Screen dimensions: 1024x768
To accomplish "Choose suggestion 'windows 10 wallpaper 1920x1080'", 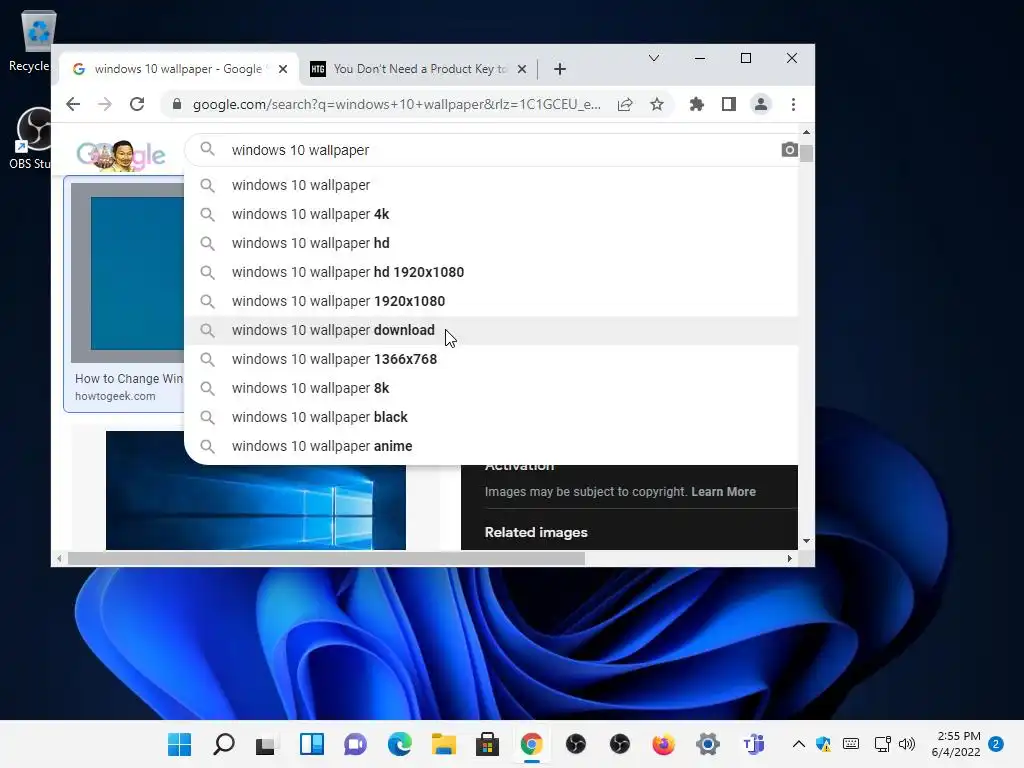I will pos(491,301).
